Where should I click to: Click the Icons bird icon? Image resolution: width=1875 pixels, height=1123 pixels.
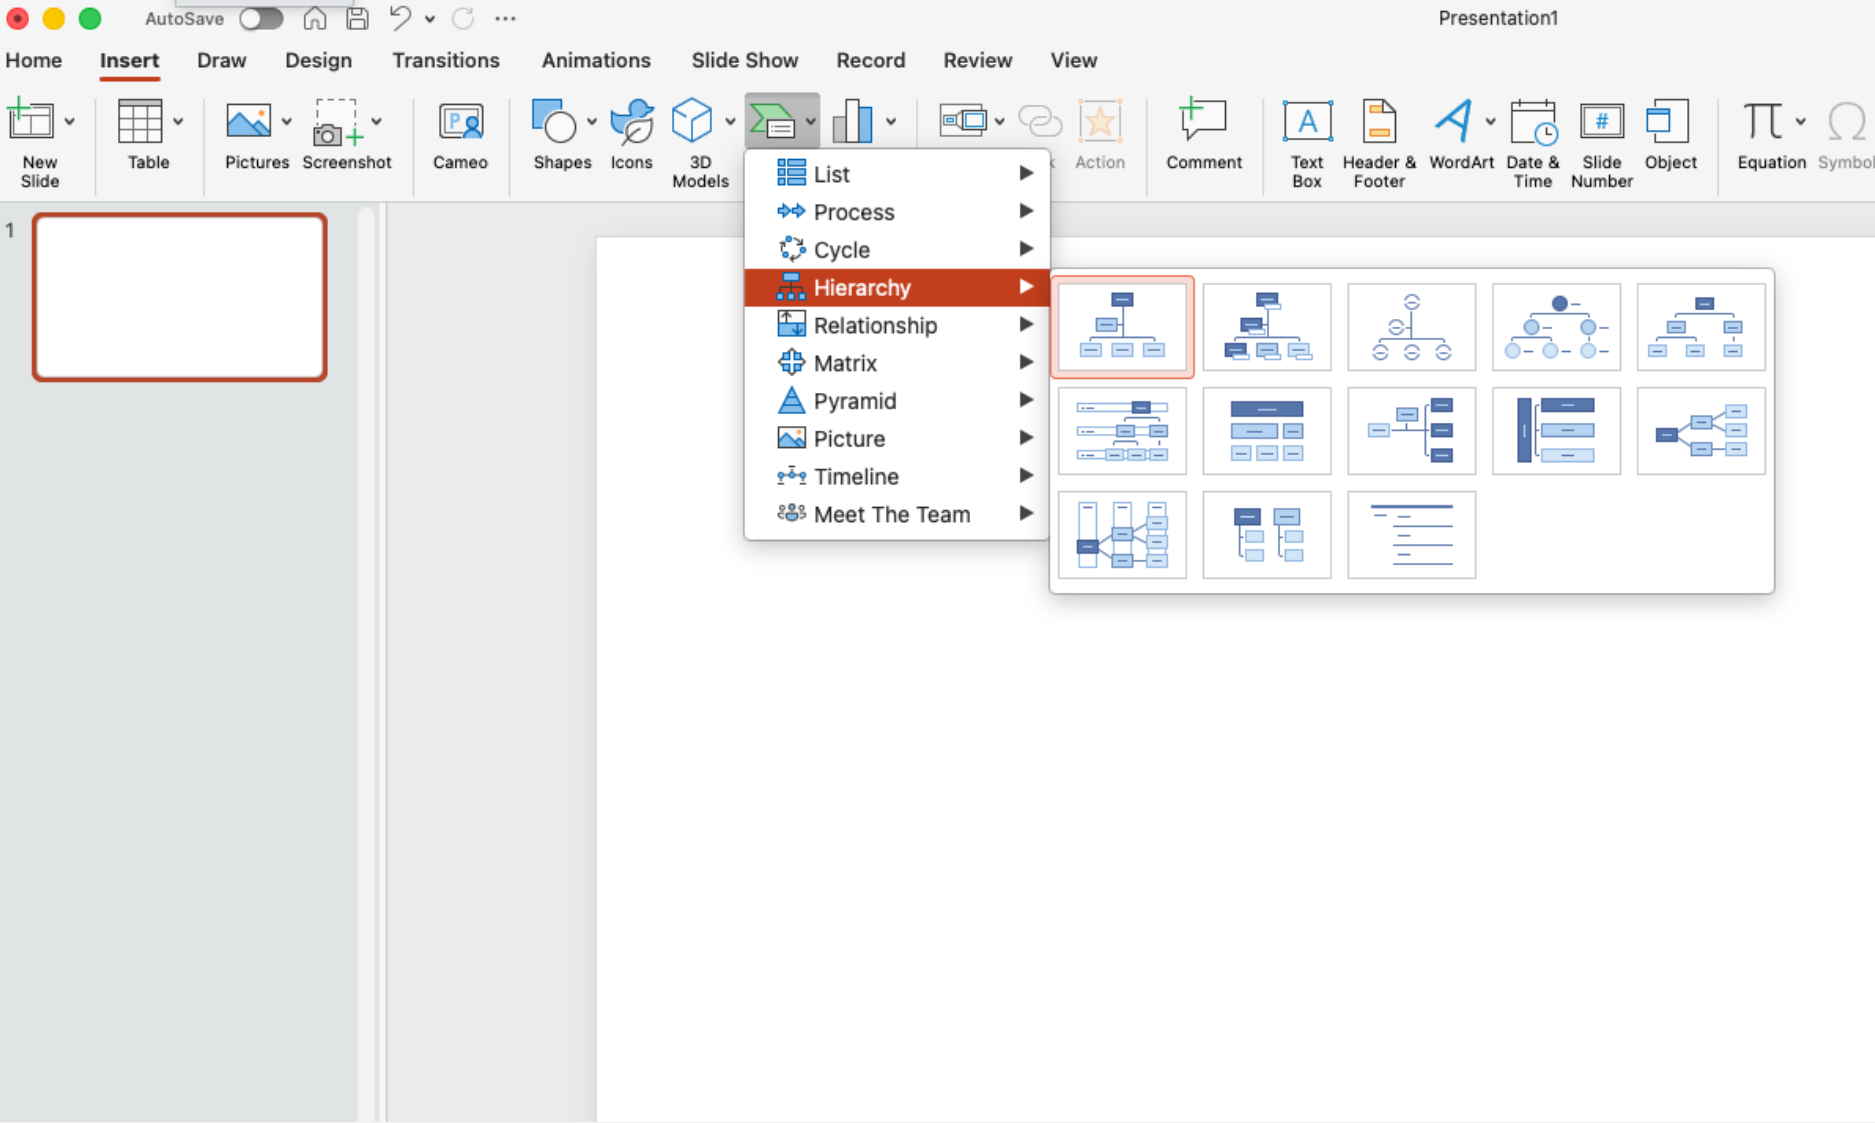point(632,122)
